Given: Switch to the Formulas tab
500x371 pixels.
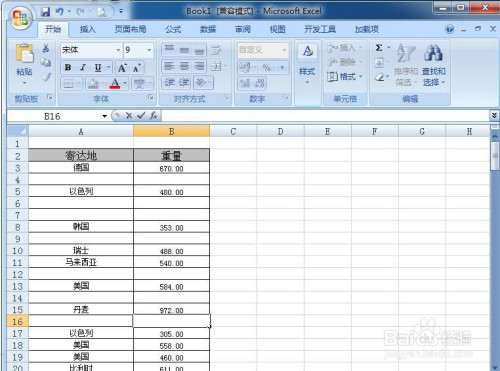Looking at the screenshot, I should coord(173,29).
